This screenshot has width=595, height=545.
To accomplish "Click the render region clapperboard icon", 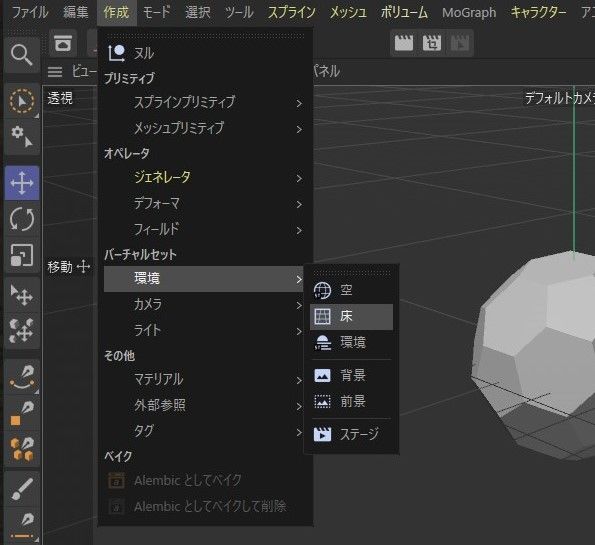I will tap(432, 43).
